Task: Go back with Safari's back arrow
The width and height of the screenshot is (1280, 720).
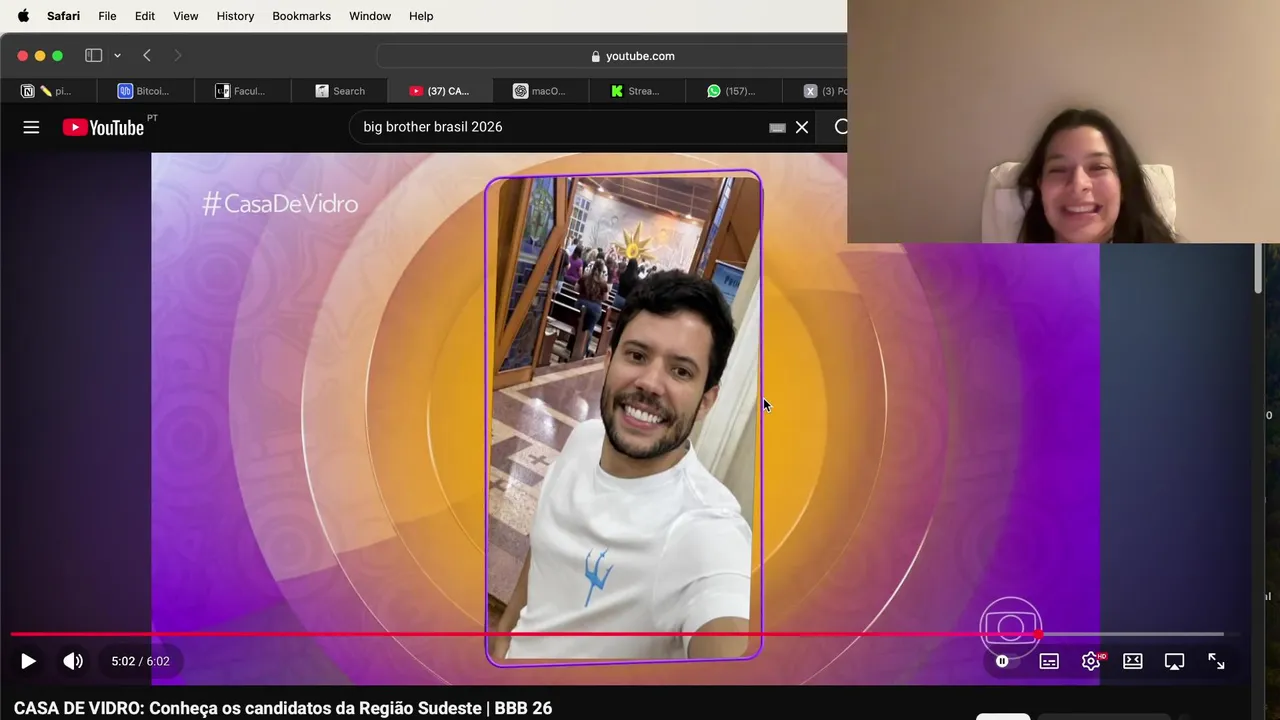Action: (x=147, y=56)
